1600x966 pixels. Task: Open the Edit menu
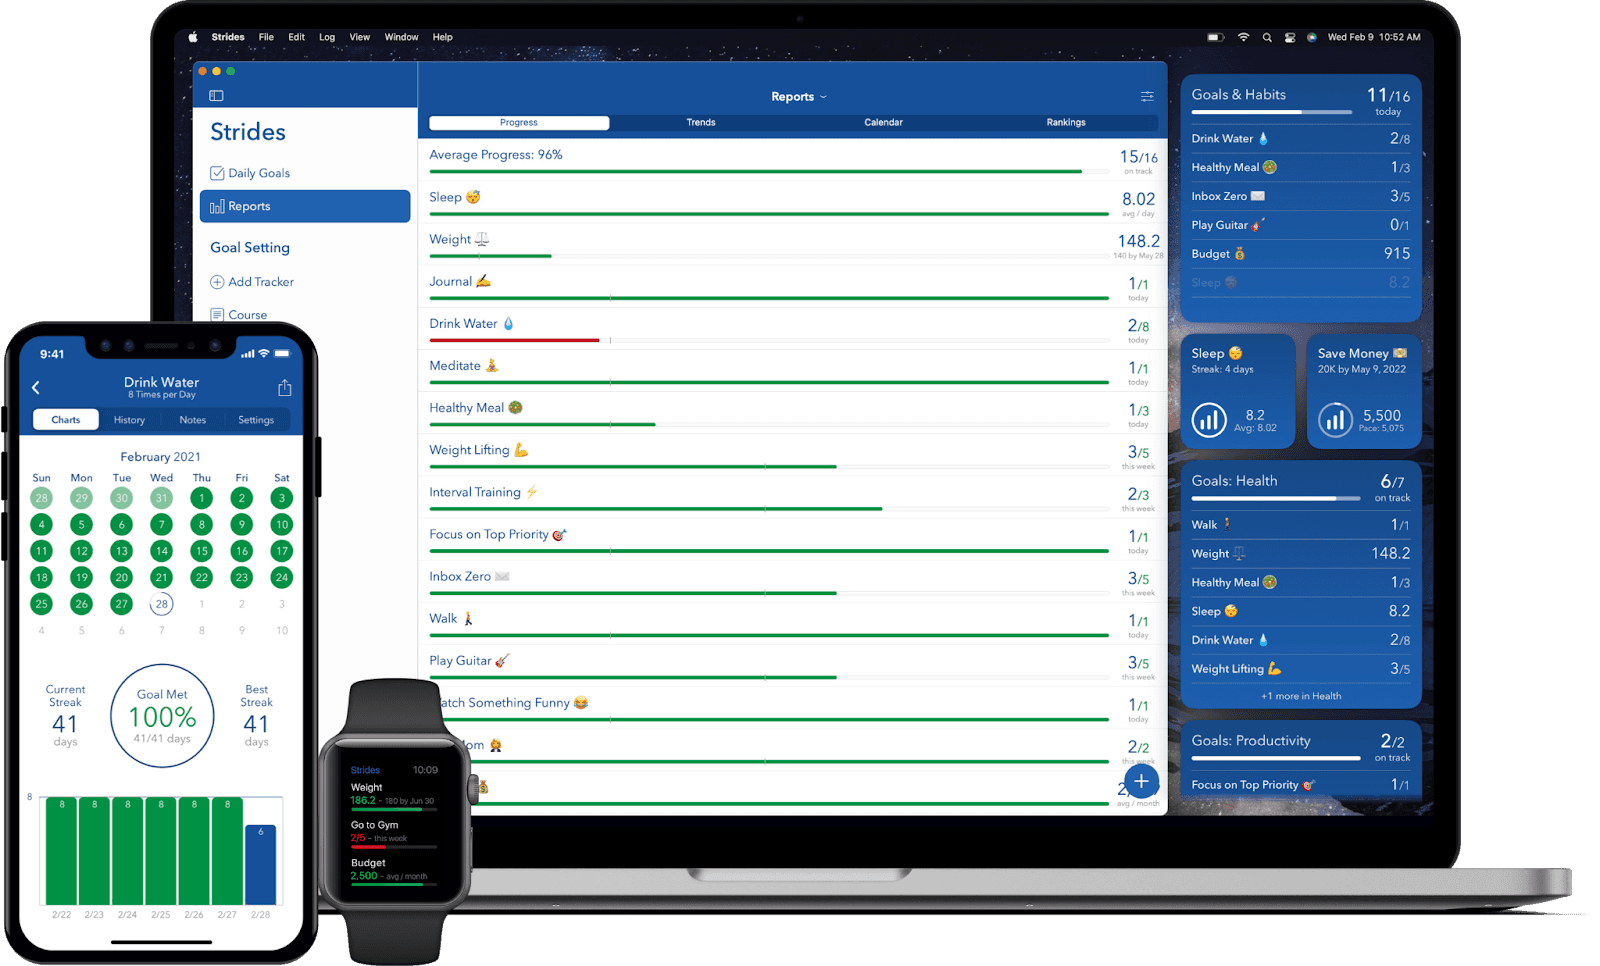297,37
